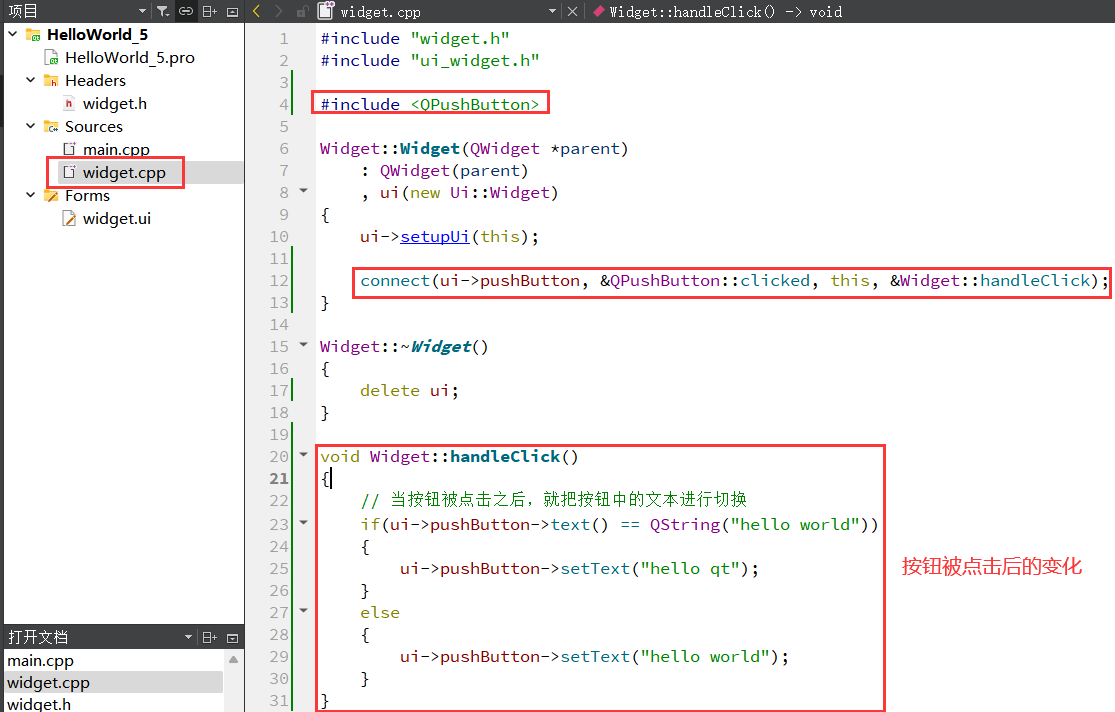Go back with the yellow left arrow
The image size is (1115, 712).
click(257, 11)
